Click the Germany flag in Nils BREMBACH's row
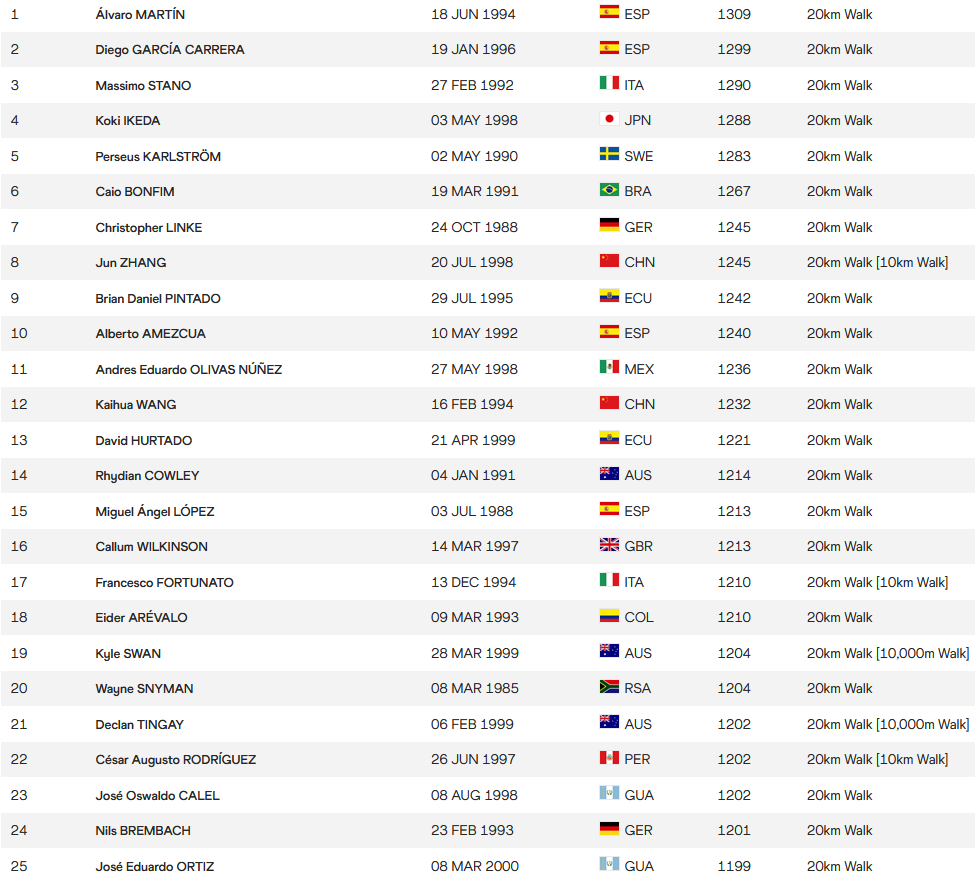The height and width of the screenshot is (883, 979). click(x=609, y=829)
